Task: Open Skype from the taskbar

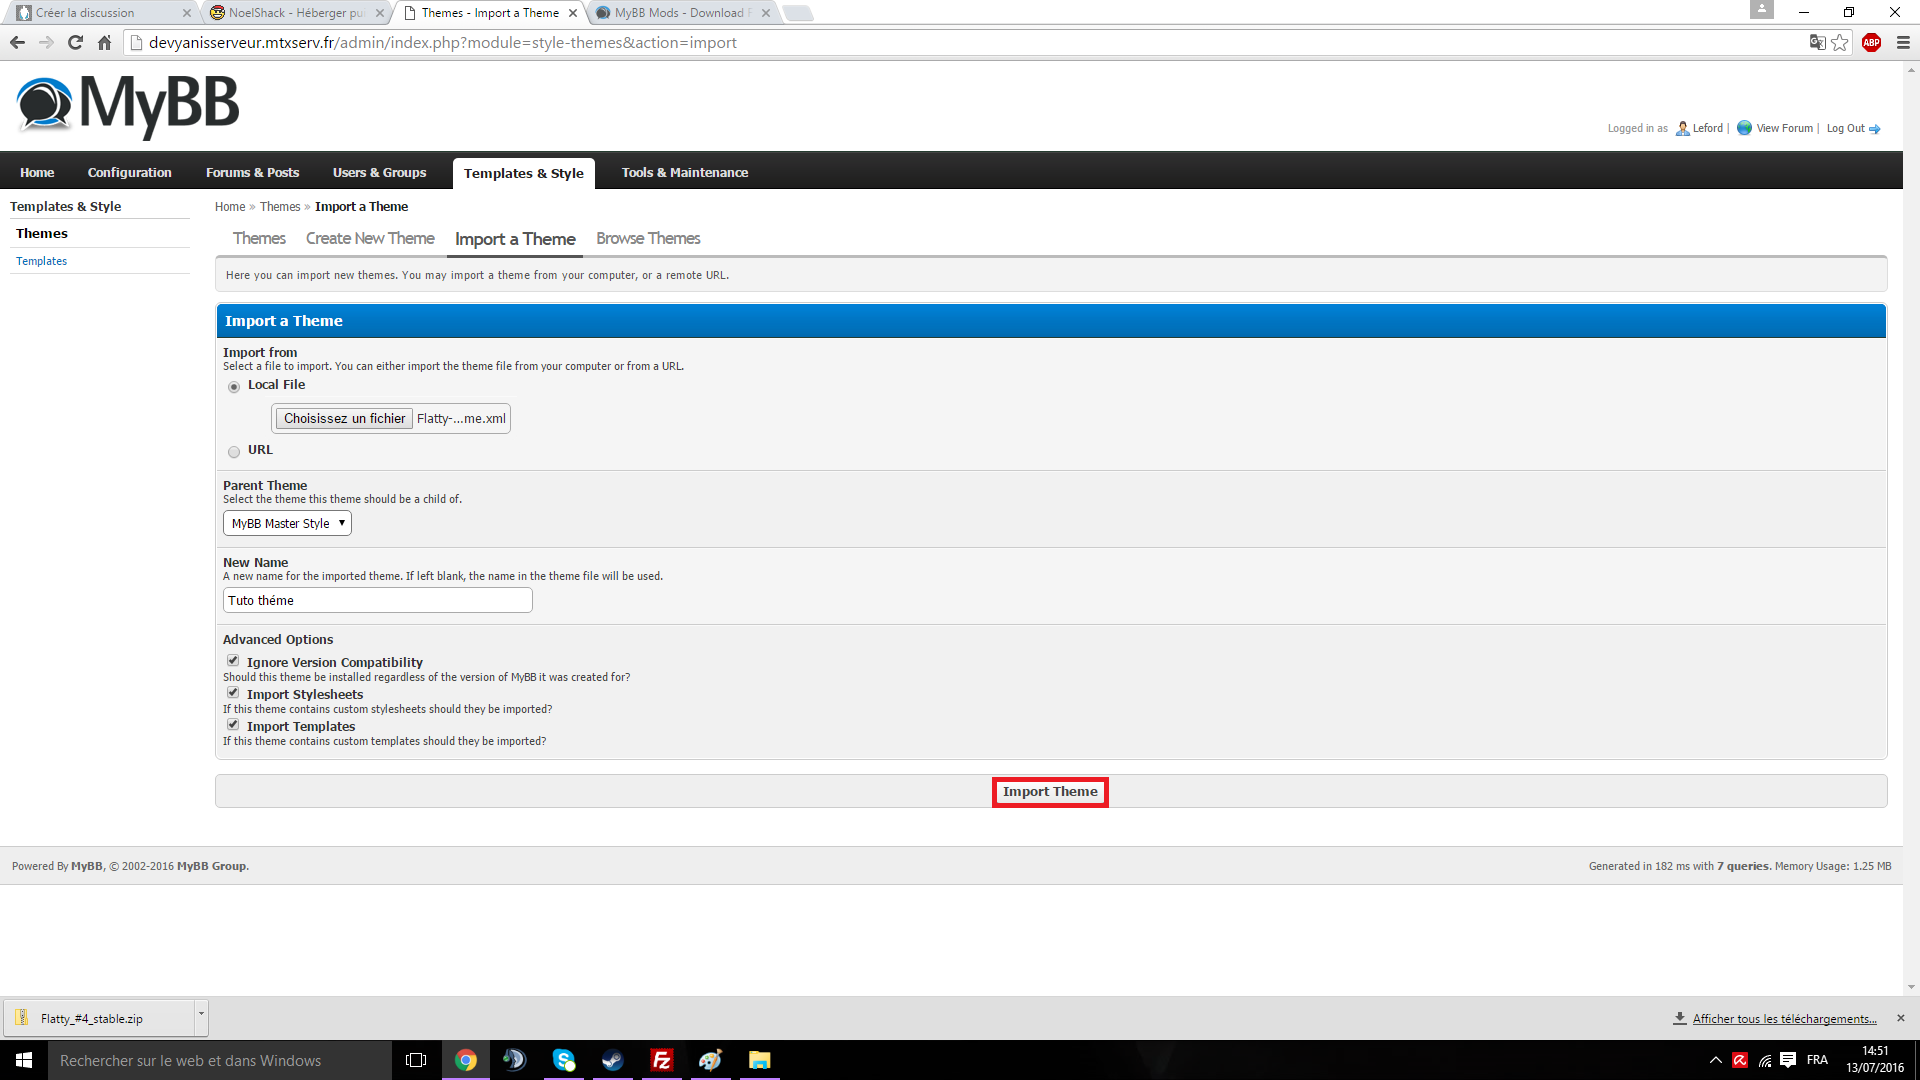Action: pyautogui.click(x=564, y=1060)
